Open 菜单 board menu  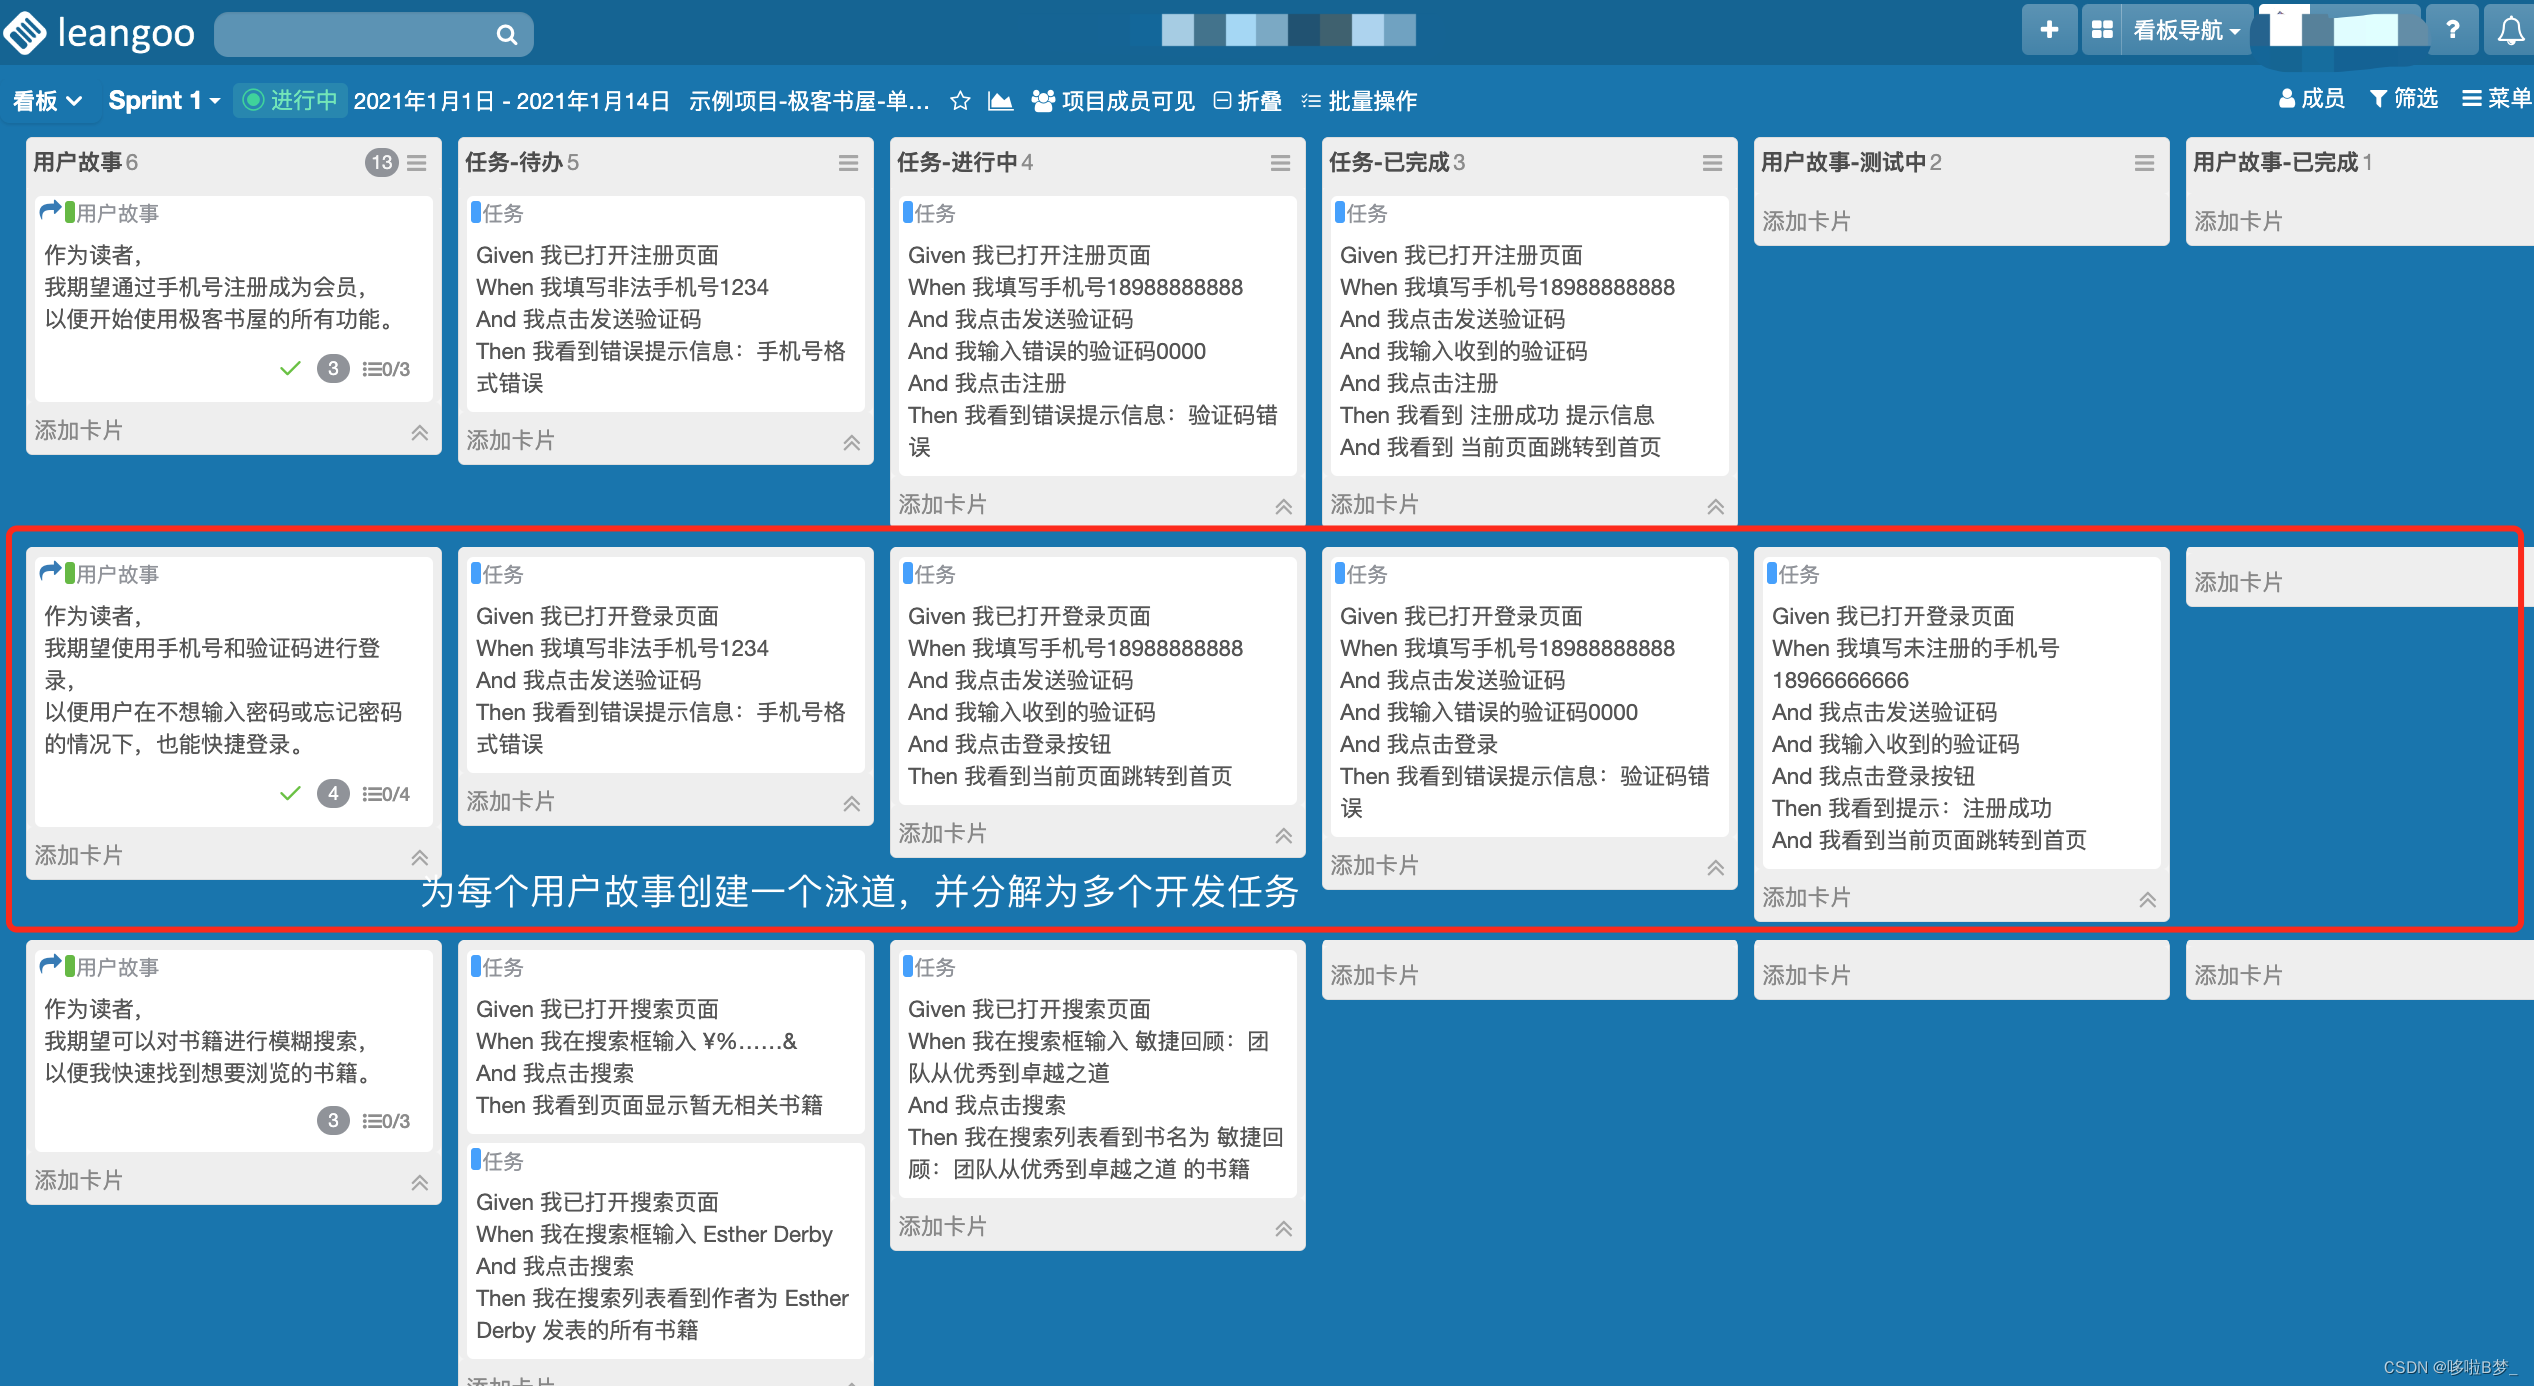coord(2495,98)
